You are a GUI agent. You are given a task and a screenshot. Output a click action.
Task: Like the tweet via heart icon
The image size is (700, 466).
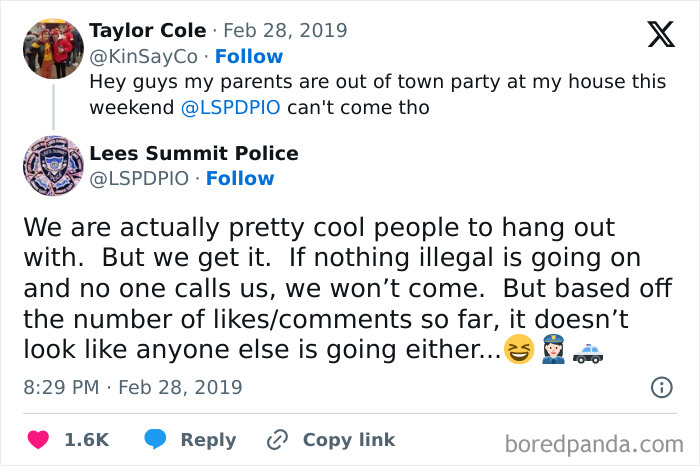(x=39, y=440)
